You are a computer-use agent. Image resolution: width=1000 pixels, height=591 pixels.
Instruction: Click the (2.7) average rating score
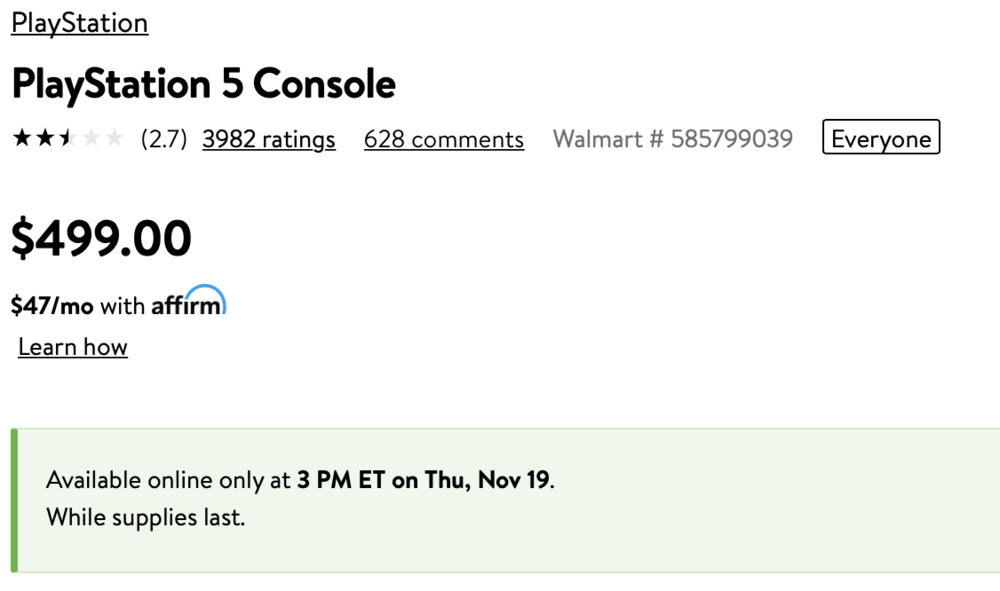164,139
